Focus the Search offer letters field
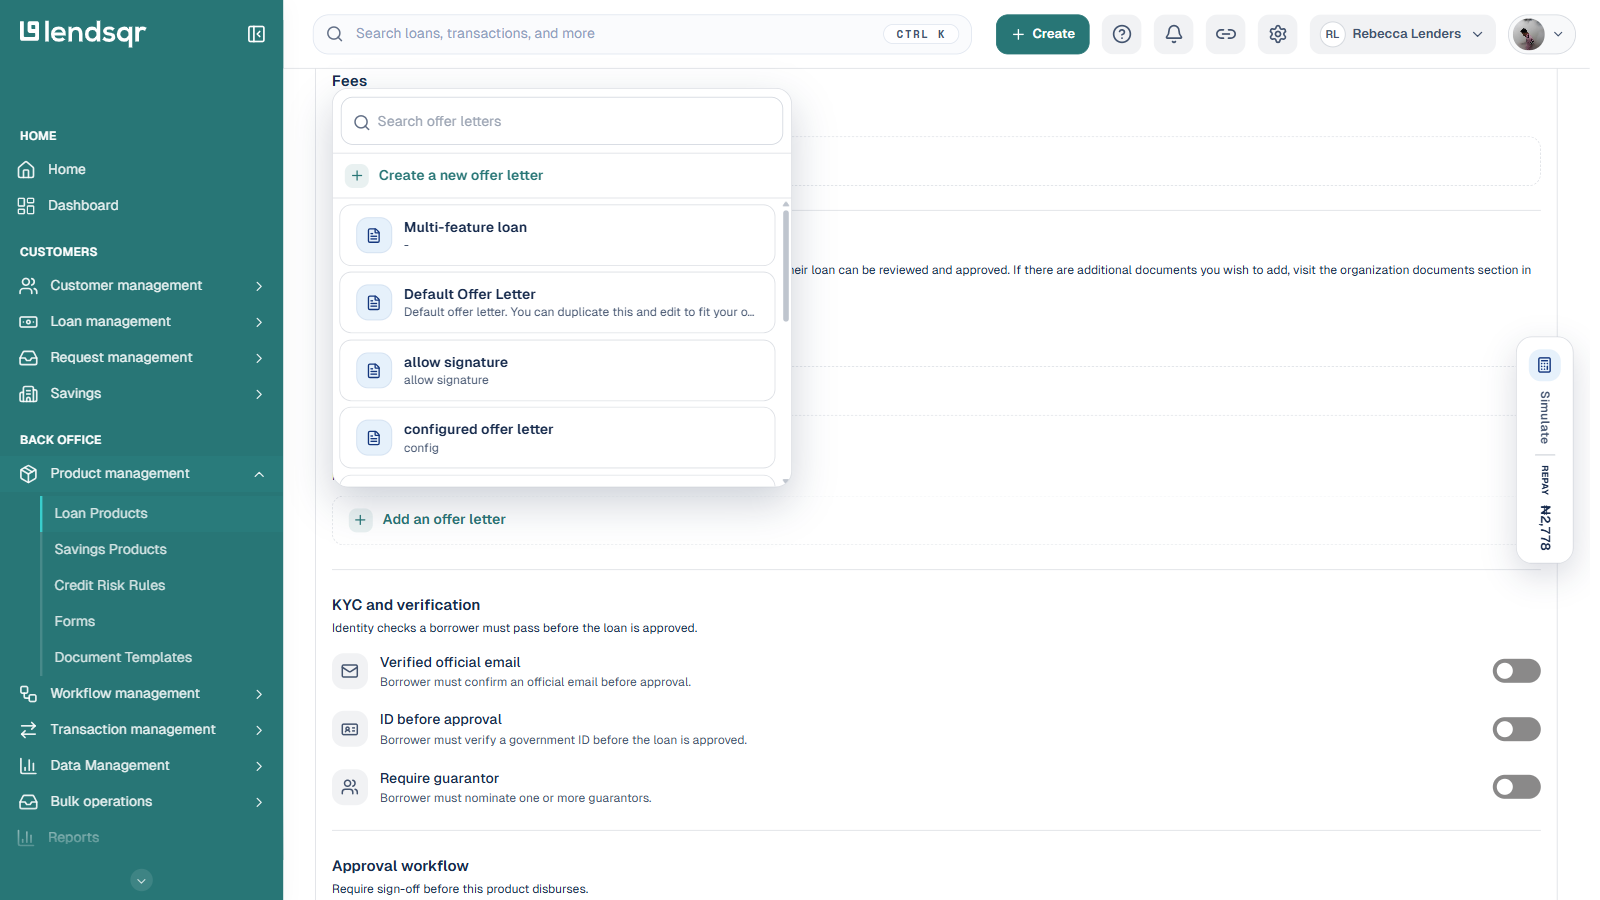Screen dimensions: 1600x900 (562, 122)
